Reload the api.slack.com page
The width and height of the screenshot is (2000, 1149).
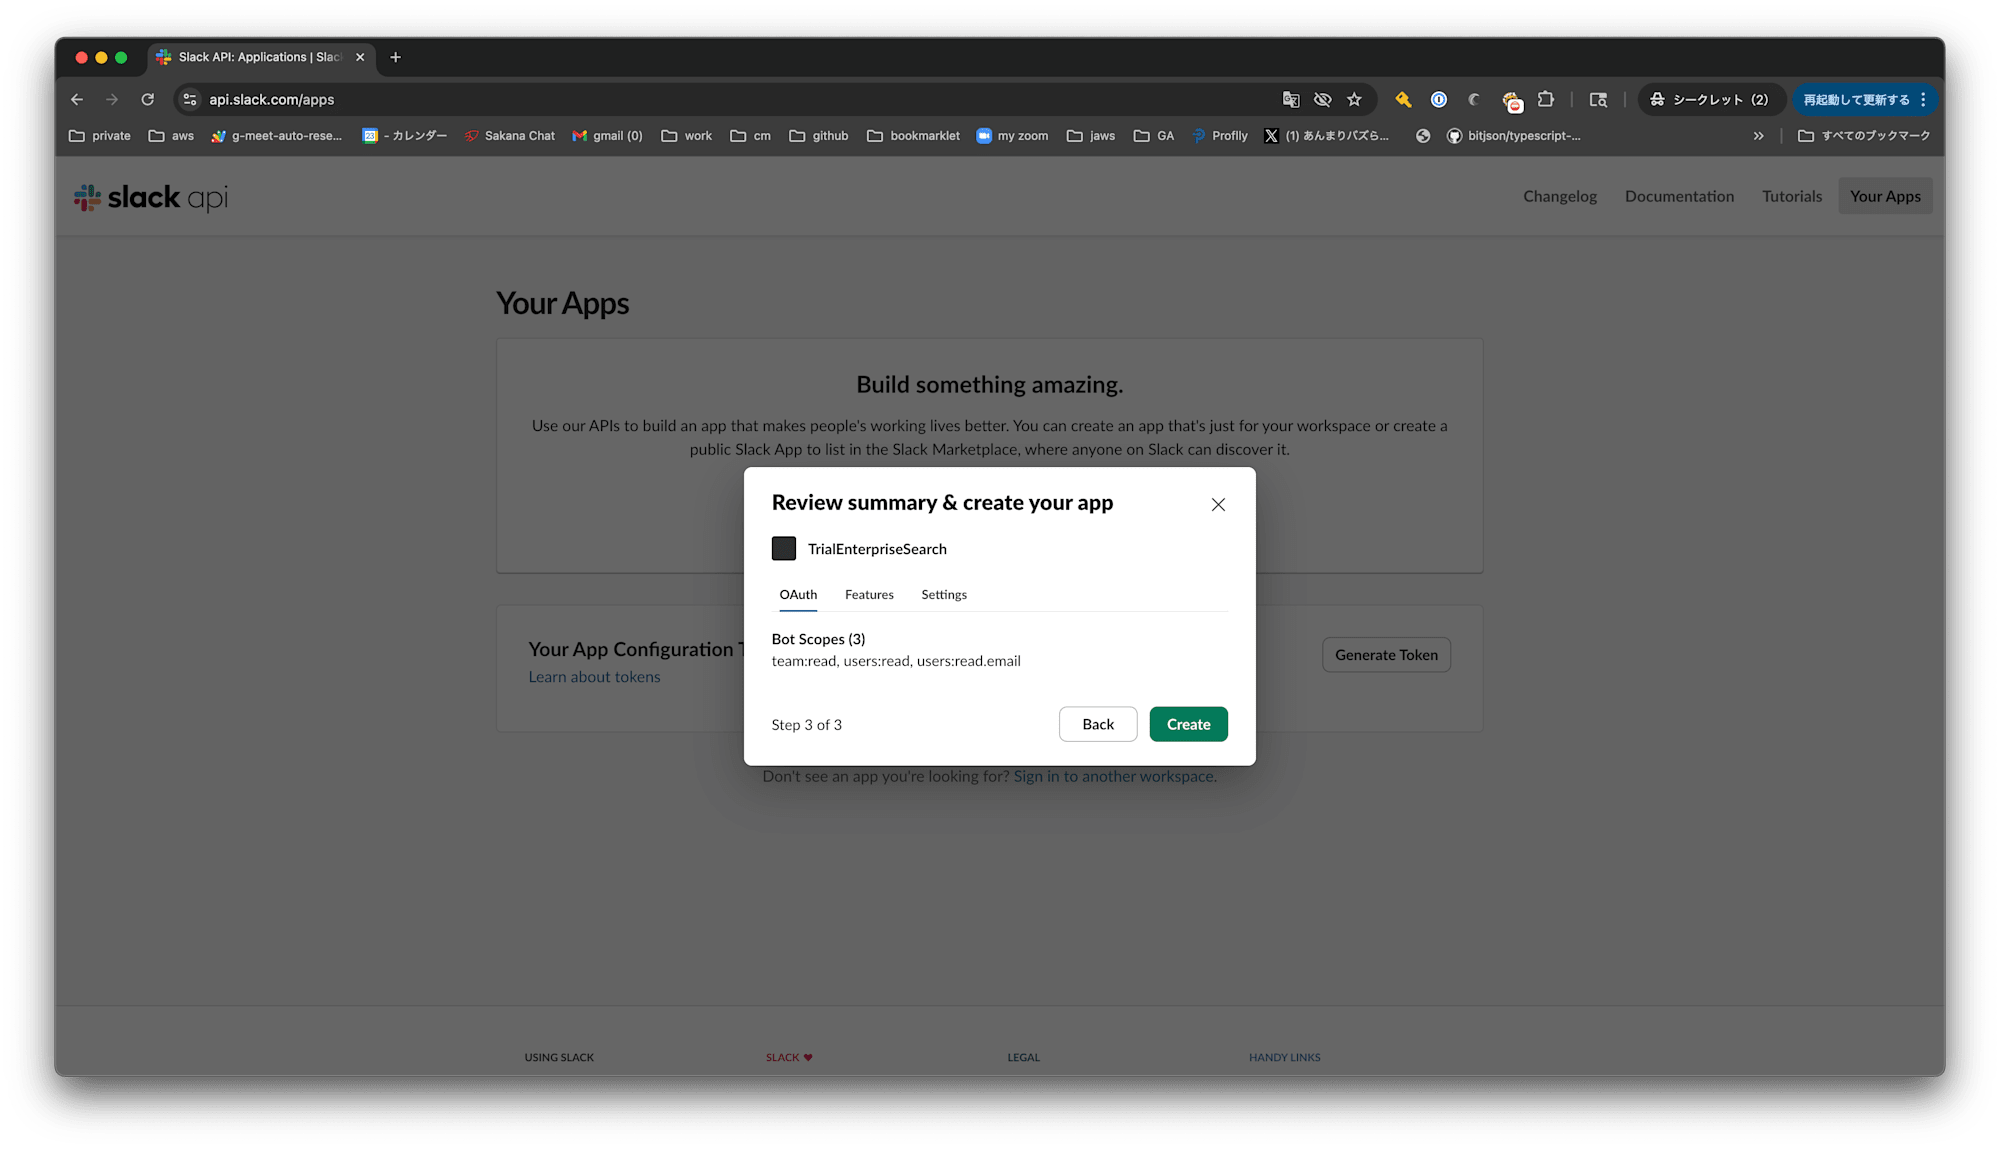[148, 99]
